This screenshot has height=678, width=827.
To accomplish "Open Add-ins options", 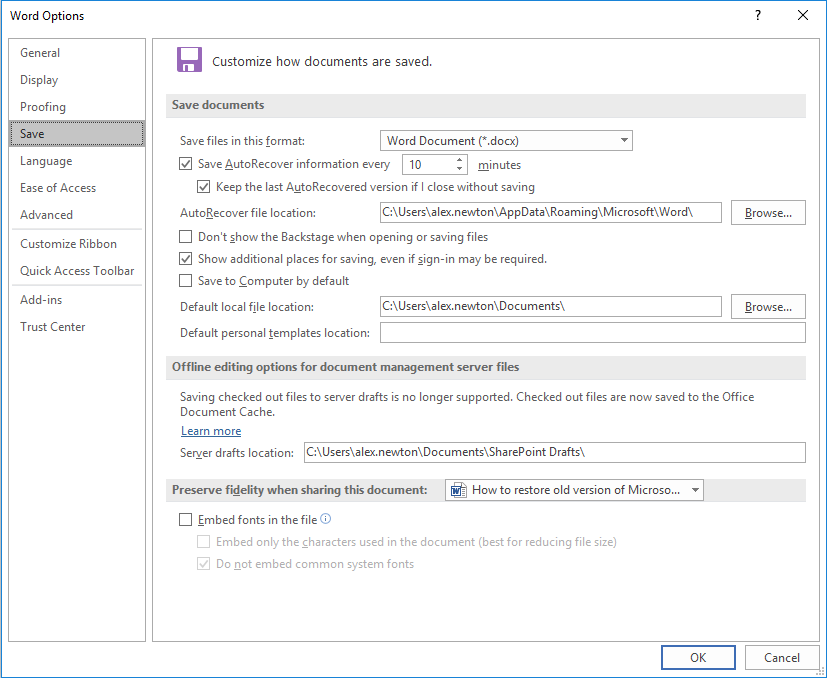I will 77,300.
